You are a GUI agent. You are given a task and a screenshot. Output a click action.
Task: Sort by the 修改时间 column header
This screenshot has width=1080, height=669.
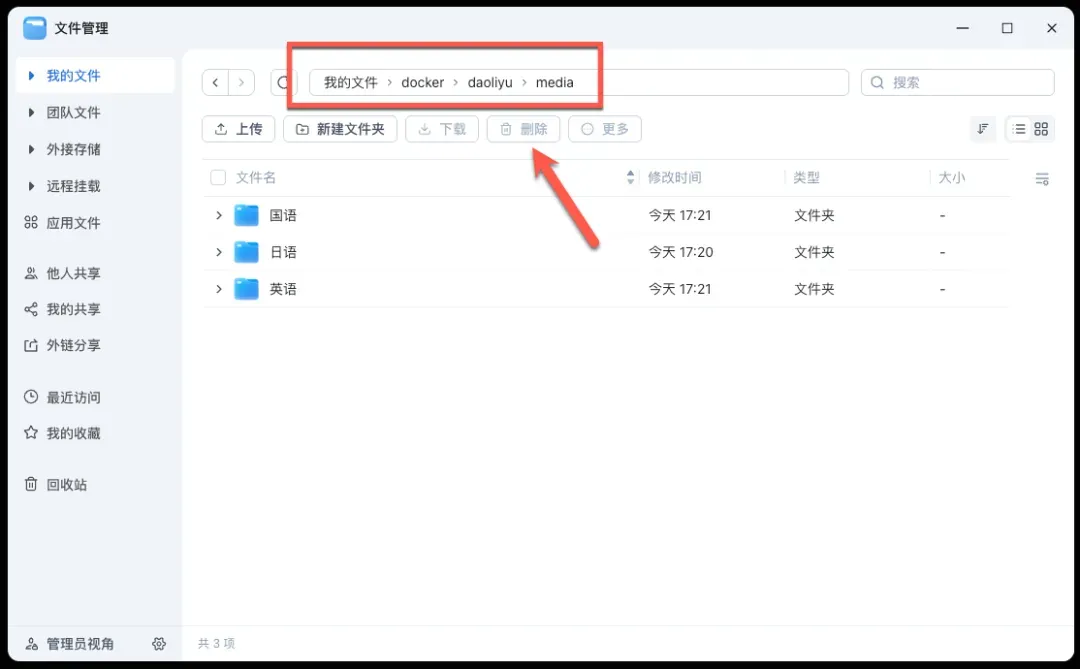tap(675, 178)
